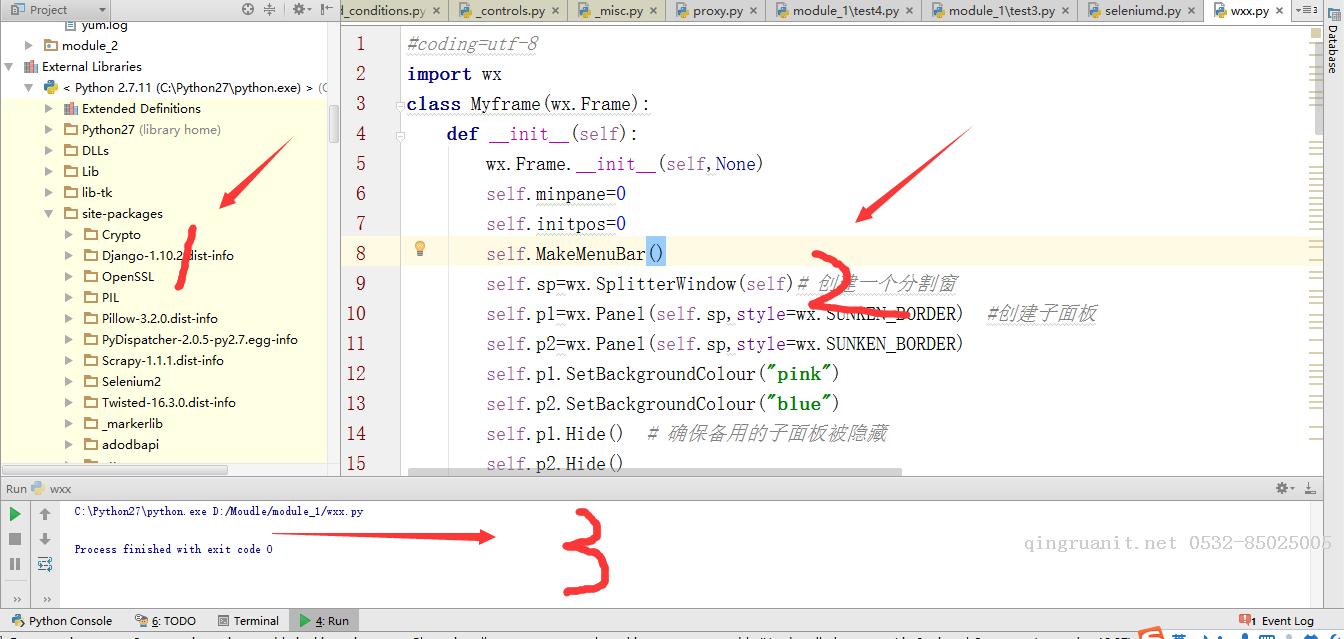This screenshot has height=639, width=1344.
Task: Click the Stop process square icon
Action: click(x=15, y=539)
